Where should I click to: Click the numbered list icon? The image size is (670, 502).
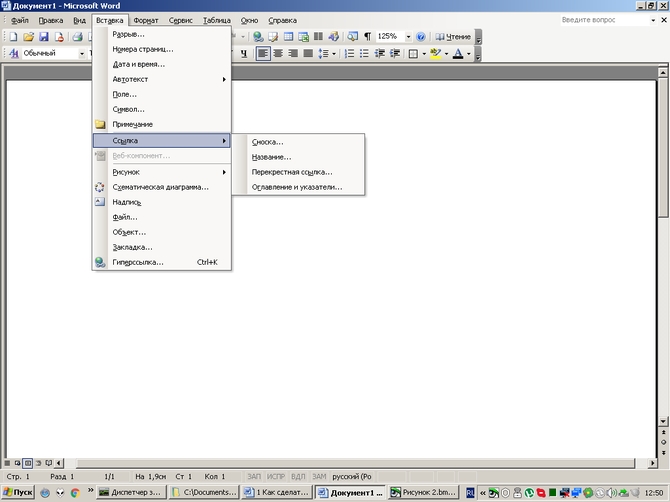349,53
